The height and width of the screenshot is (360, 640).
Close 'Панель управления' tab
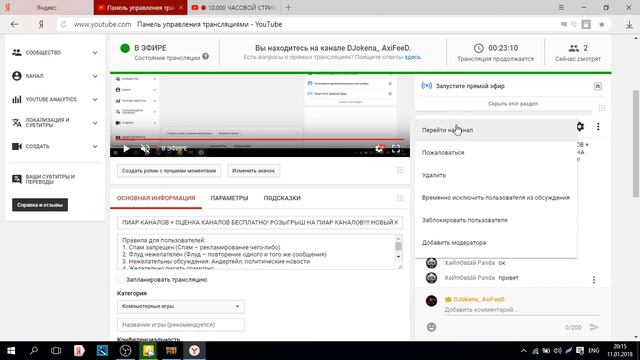181,7
